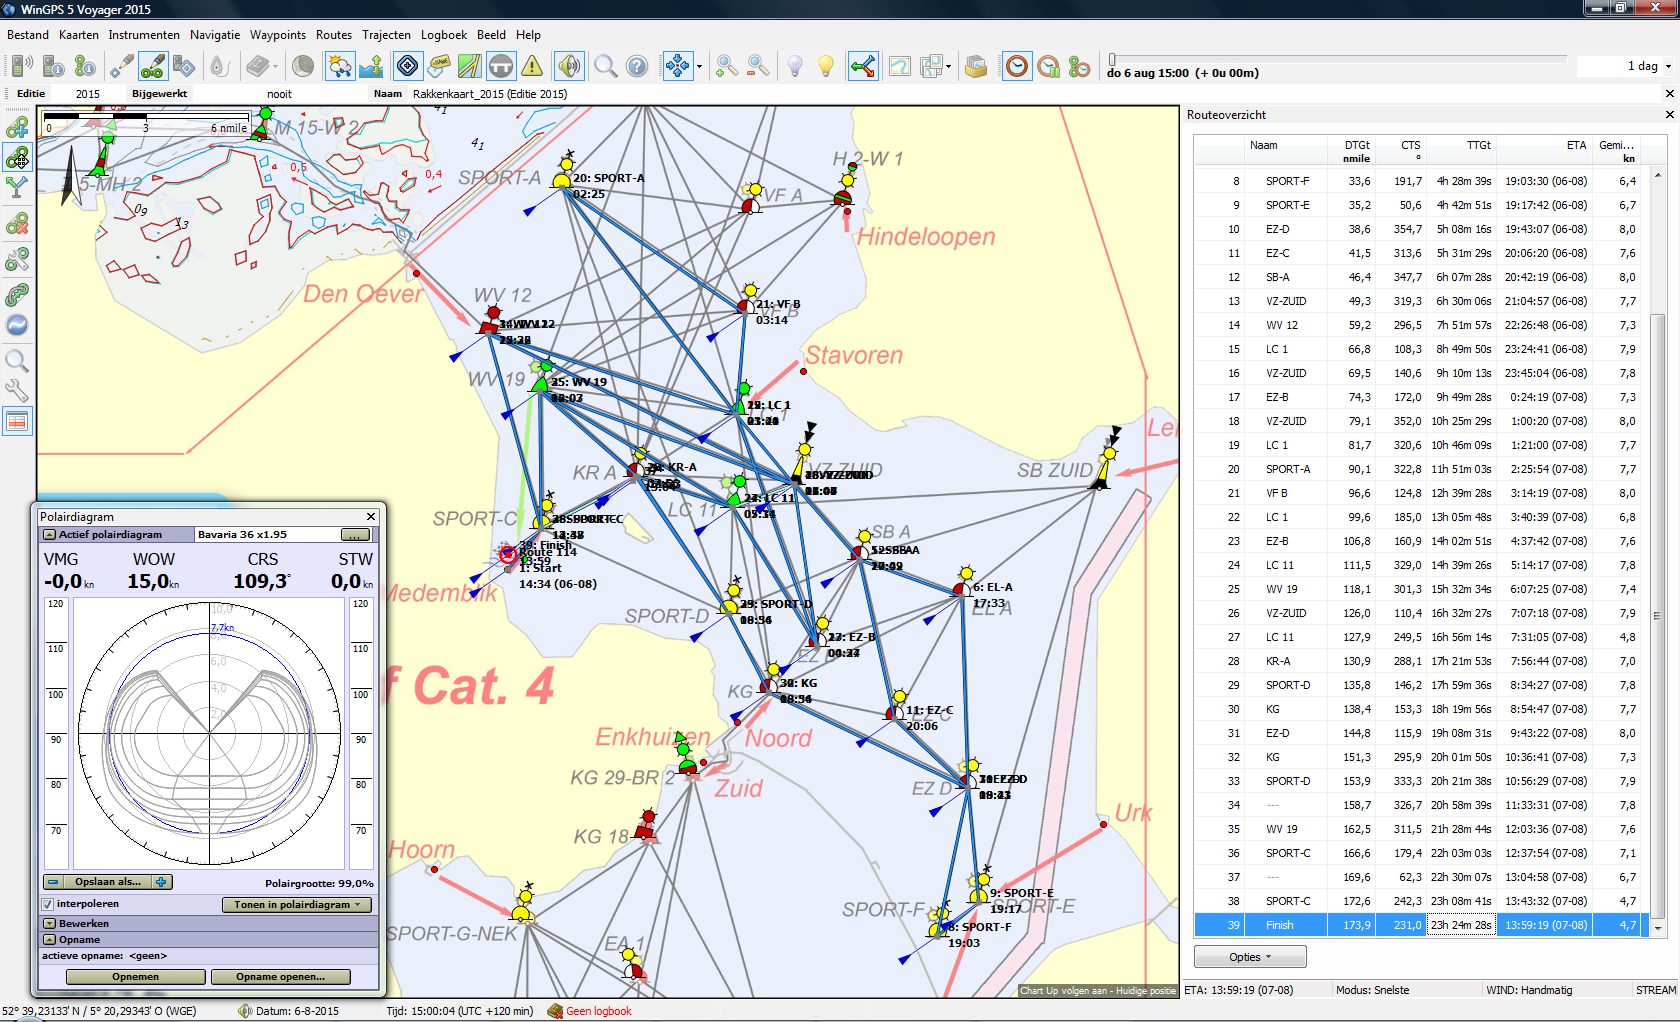Open the Kaarten menu
The image size is (1680, 1022).
tap(79, 35)
